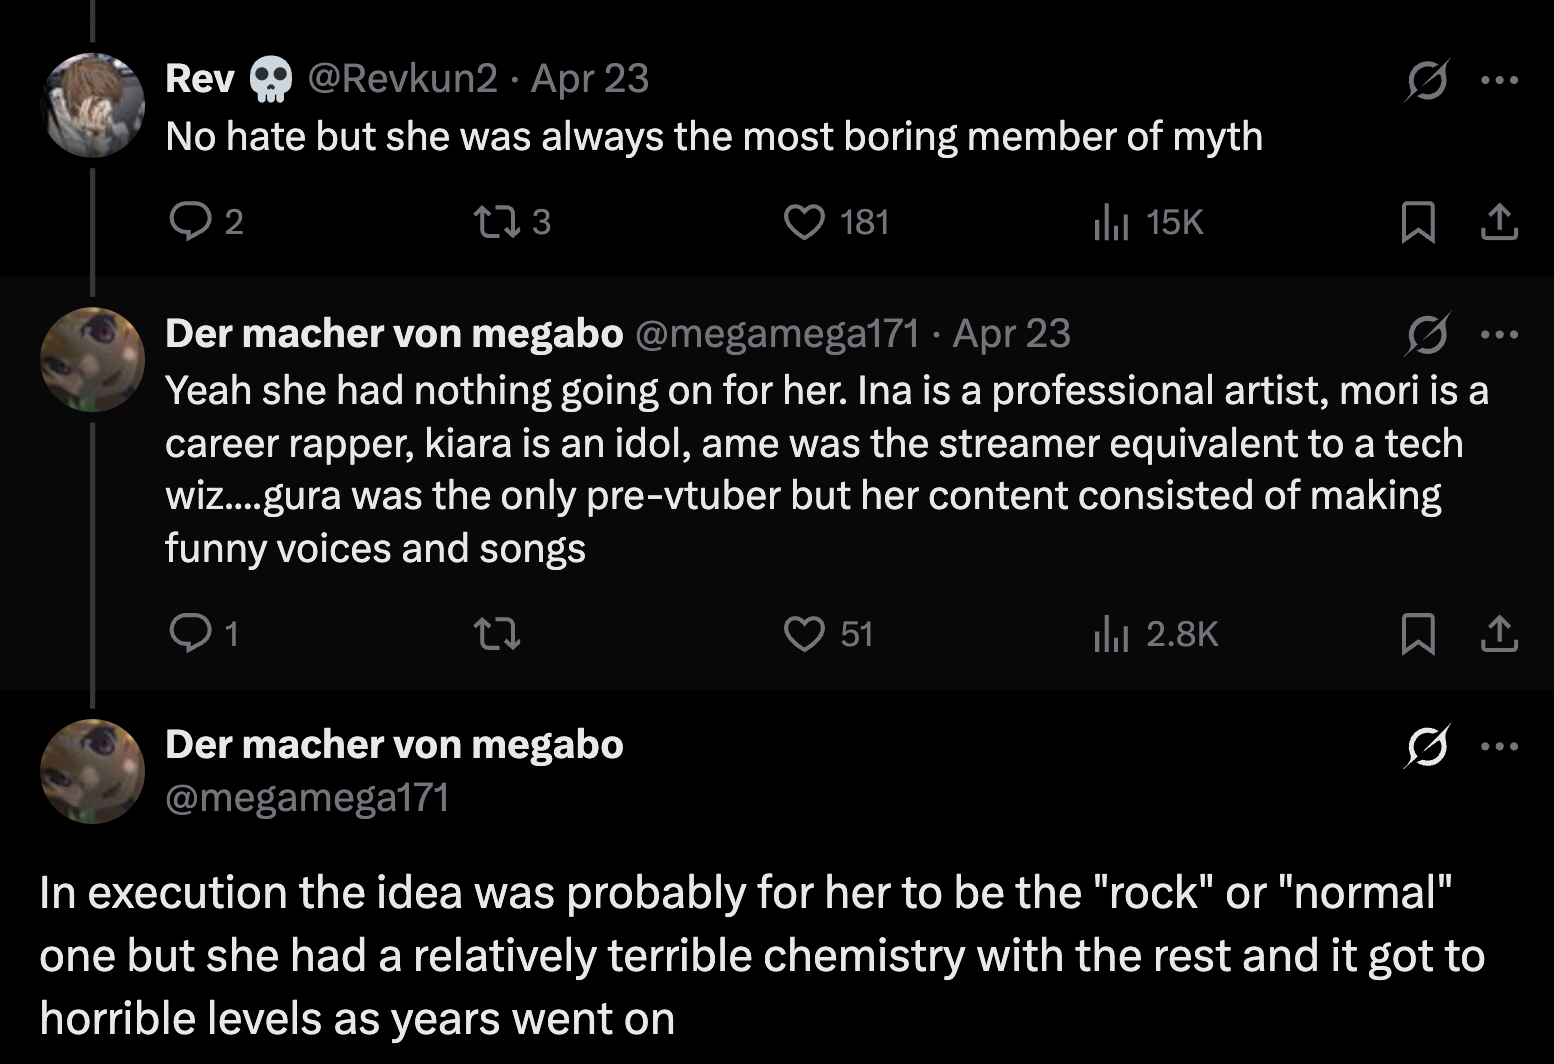Bookmark megabo's tweet with 51 likes
This screenshot has width=1554, height=1064.
coord(1417,634)
